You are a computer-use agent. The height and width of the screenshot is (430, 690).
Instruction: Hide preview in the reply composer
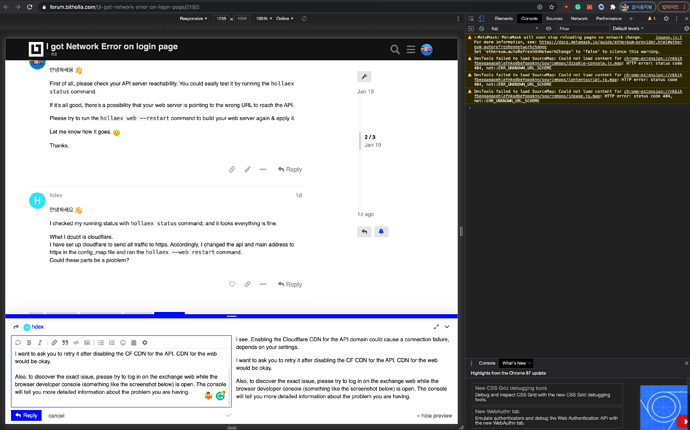click(434, 415)
